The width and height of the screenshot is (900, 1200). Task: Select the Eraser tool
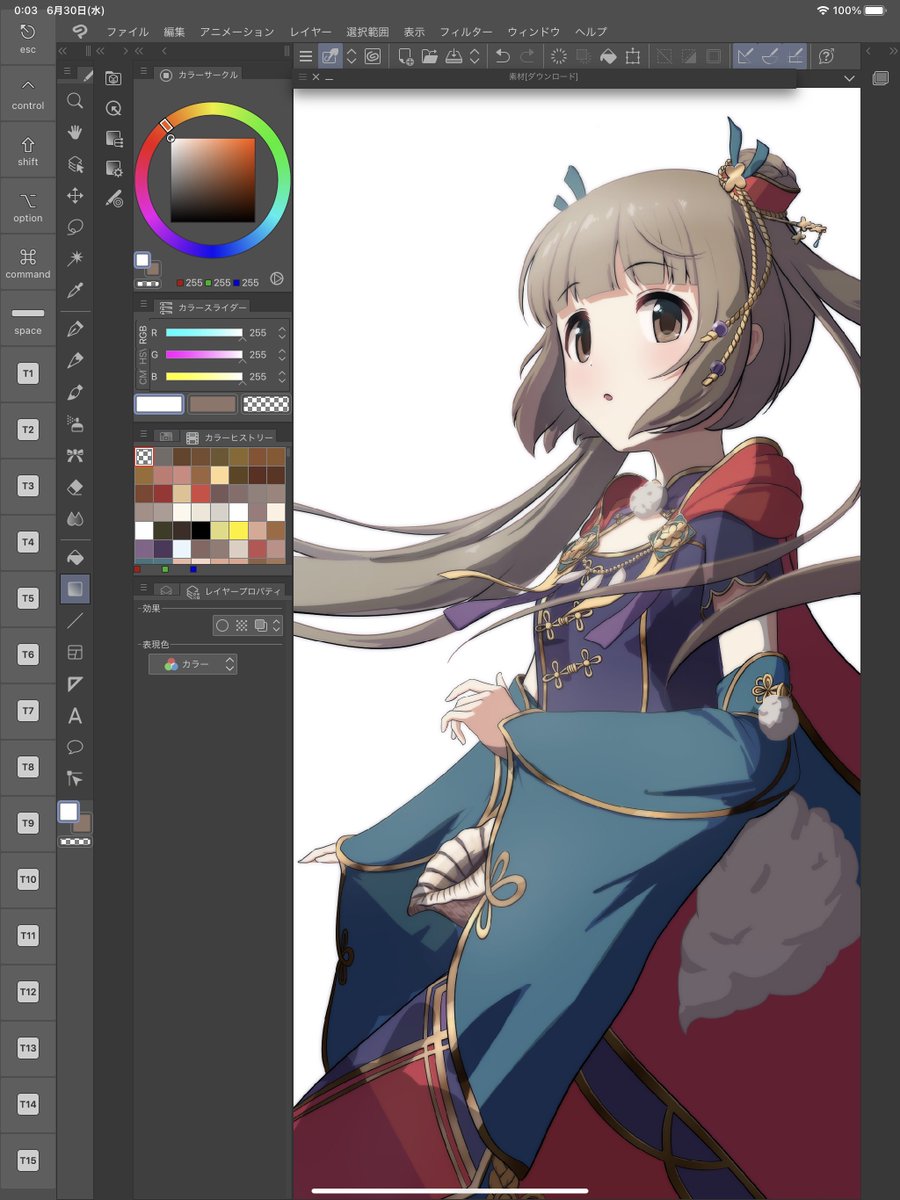[x=75, y=487]
